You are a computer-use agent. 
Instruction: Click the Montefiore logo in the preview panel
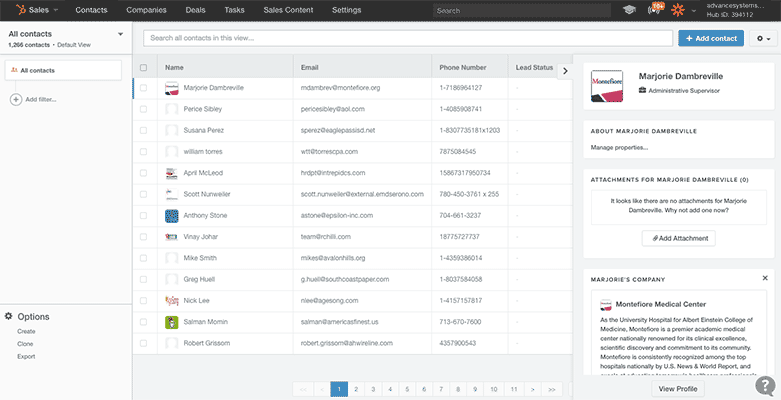(x=607, y=86)
